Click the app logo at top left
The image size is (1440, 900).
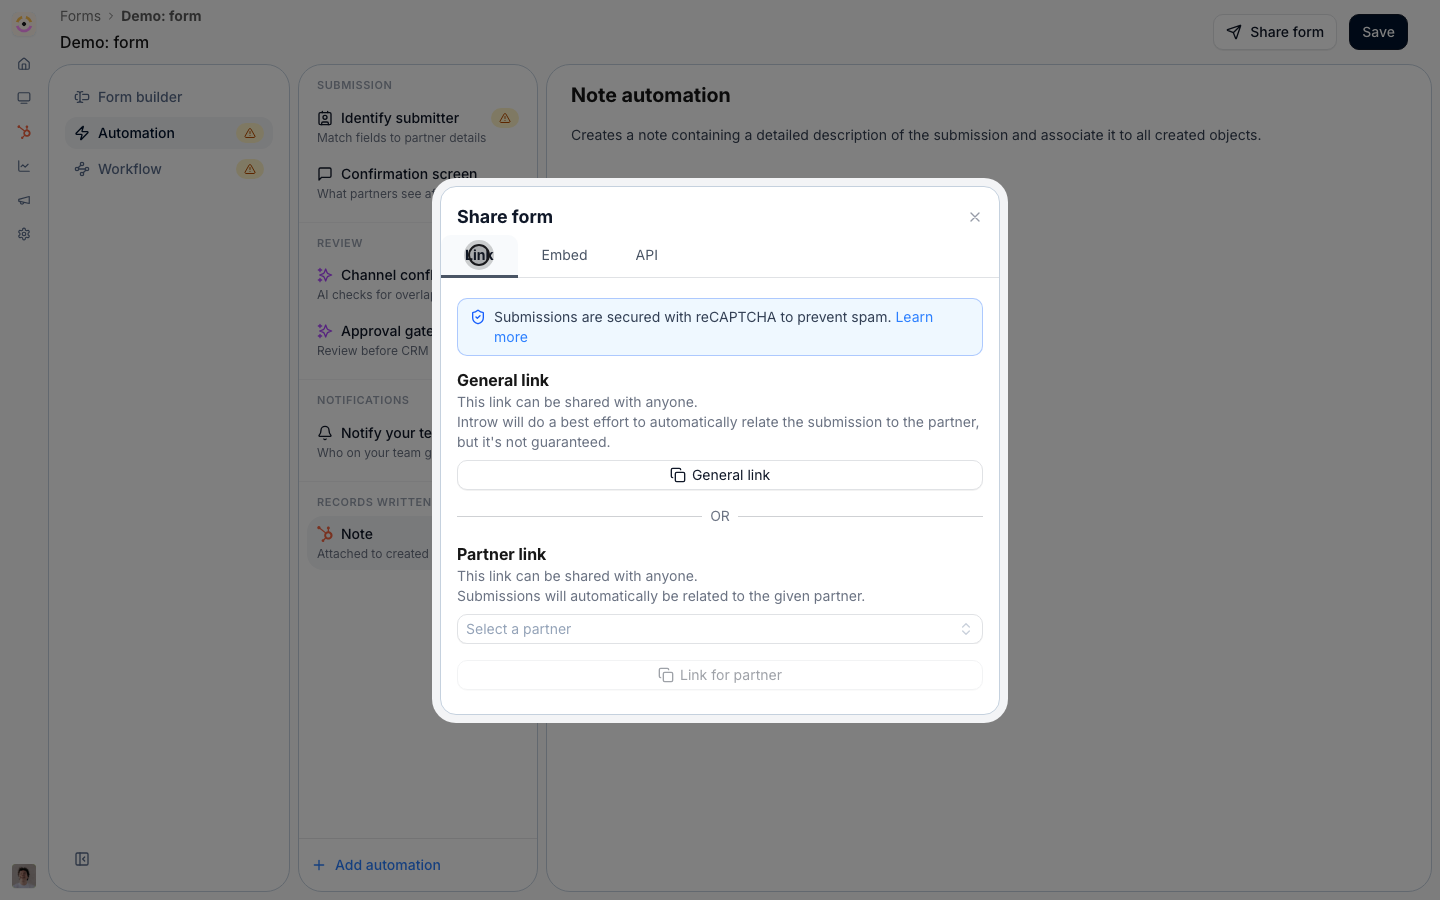pyautogui.click(x=24, y=24)
